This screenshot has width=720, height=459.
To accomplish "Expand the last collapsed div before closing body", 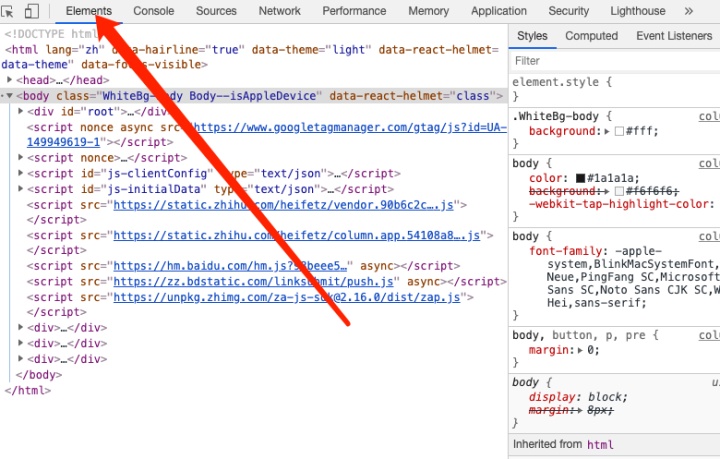I will [20, 358].
